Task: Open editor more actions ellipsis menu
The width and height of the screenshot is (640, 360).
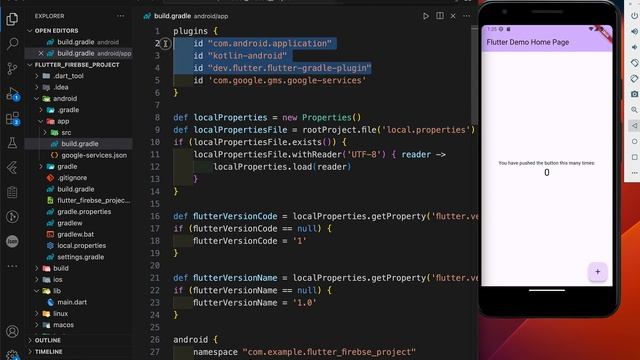Action: click(x=466, y=16)
